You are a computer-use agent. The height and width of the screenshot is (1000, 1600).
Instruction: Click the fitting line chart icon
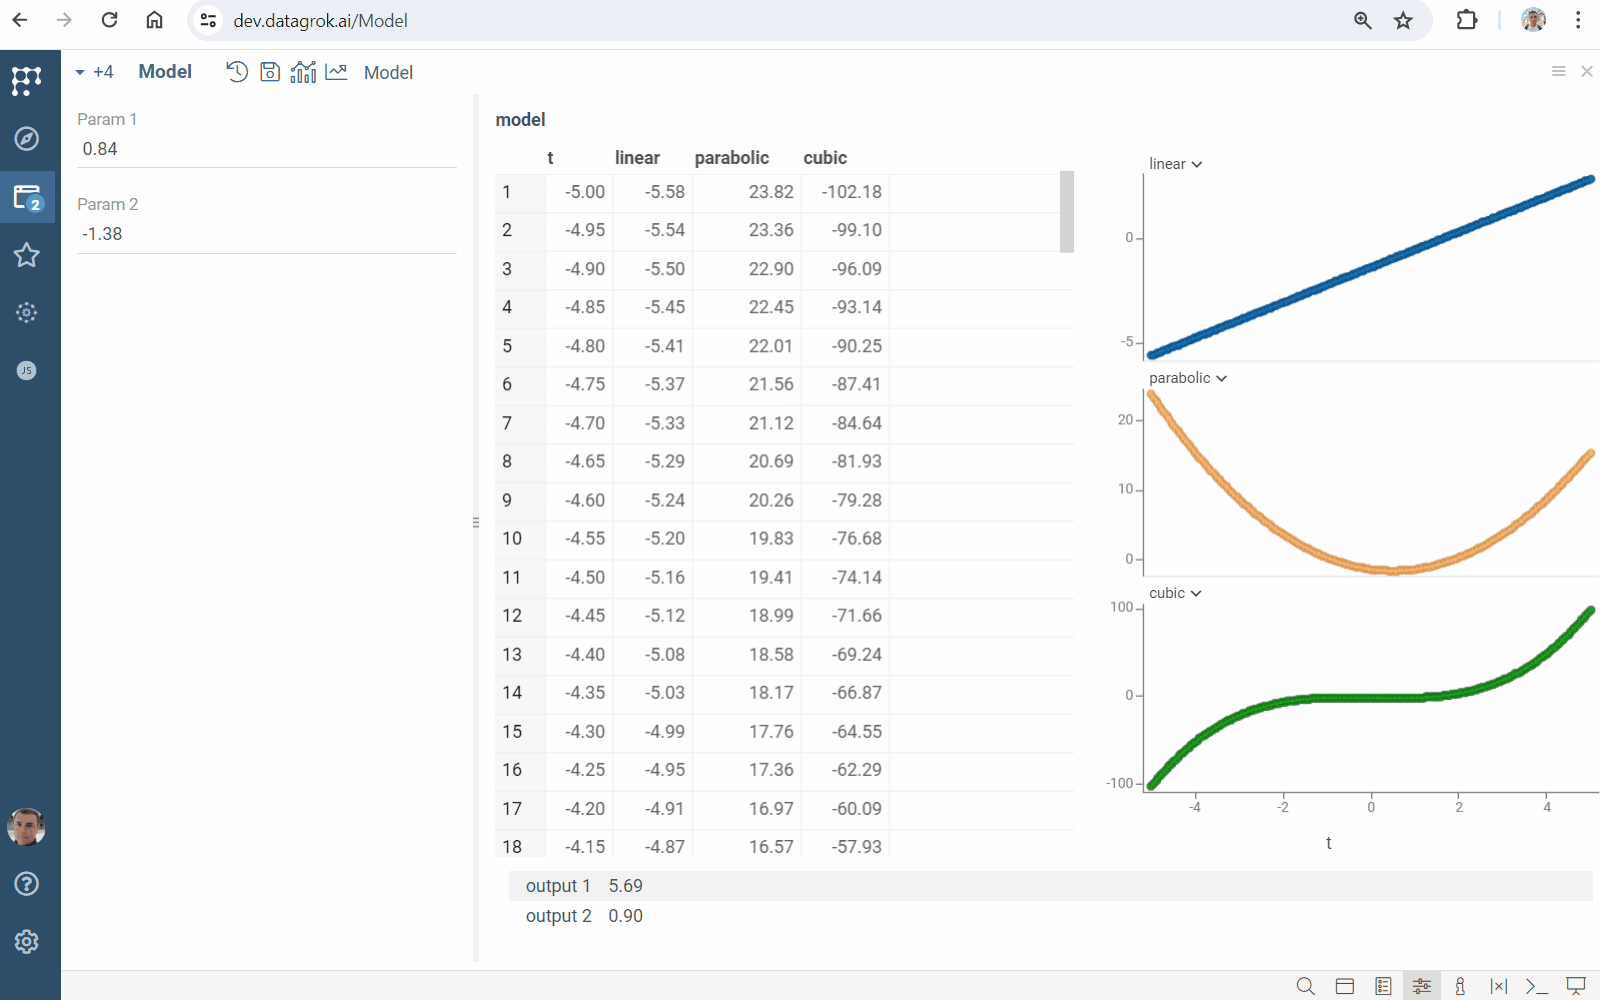pos(336,72)
